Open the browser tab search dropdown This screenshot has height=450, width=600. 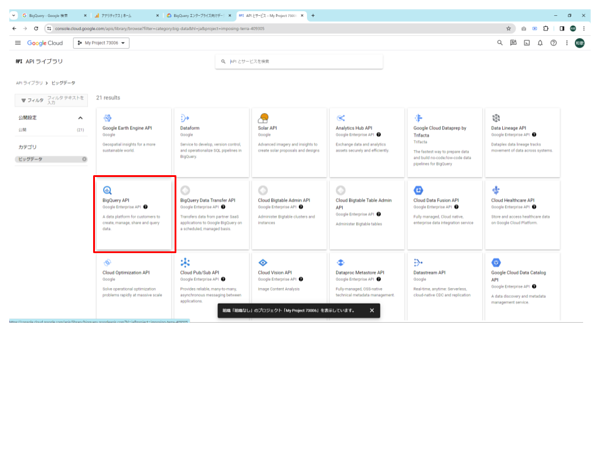pyautogui.click(x=13, y=16)
